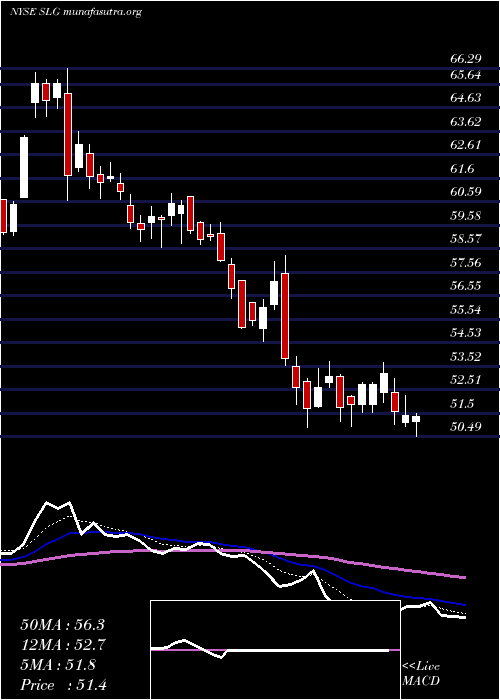Screen dimensions: 500x700
Task: Click the Price : 51.4 readout
Action: pyautogui.click(x=63, y=685)
